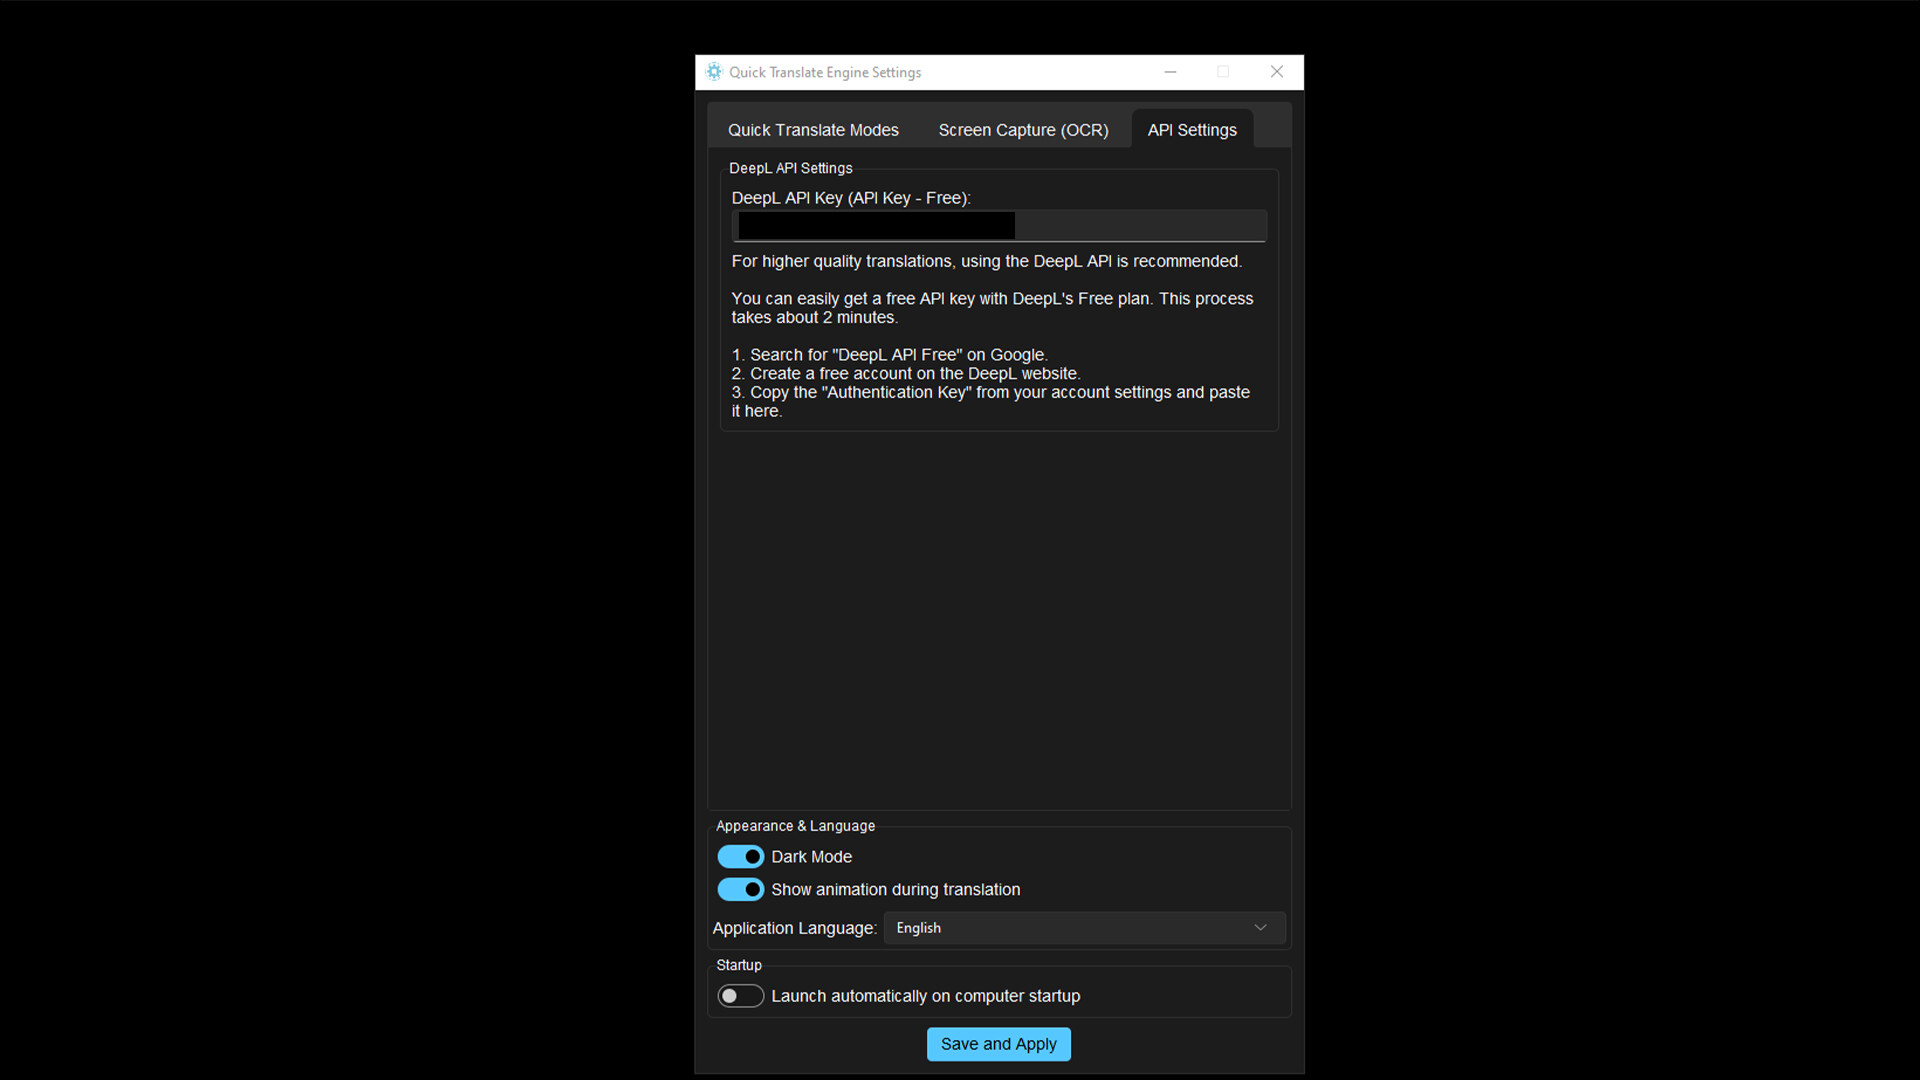Image resolution: width=1920 pixels, height=1080 pixels.
Task: Click the DeepL API recommendation description text
Action: (986, 262)
